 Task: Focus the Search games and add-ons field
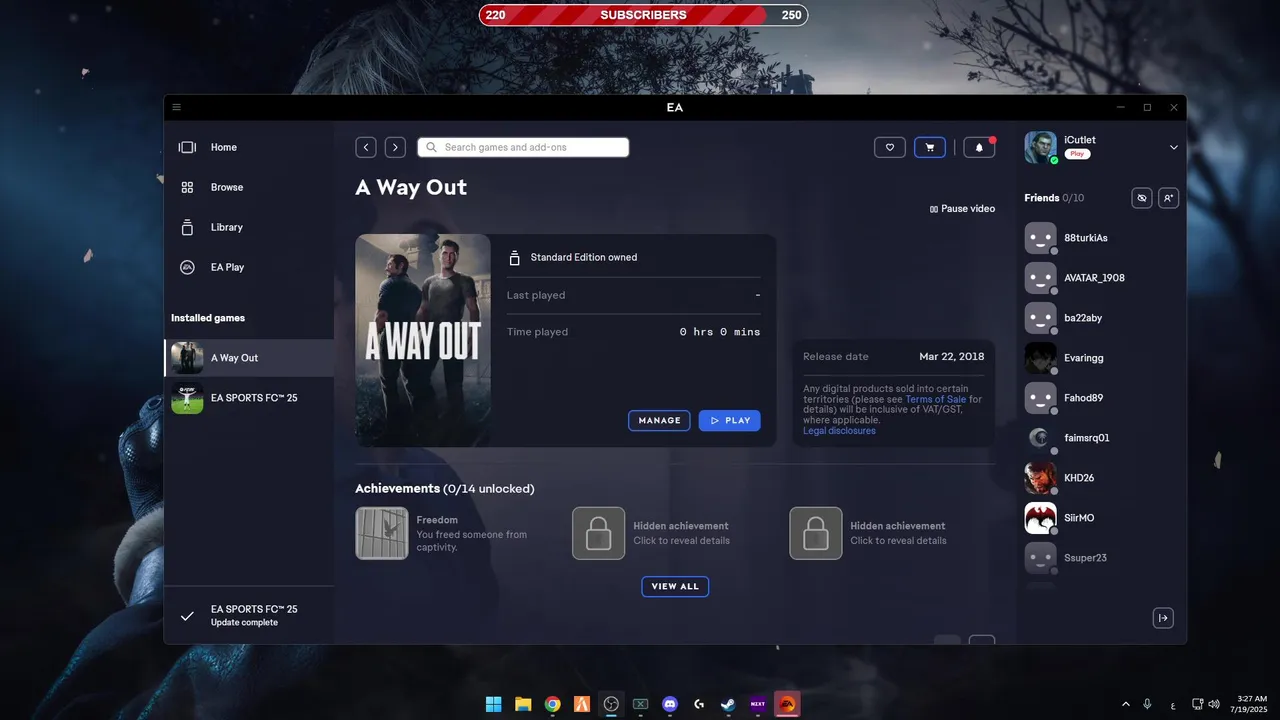pos(523,147)
